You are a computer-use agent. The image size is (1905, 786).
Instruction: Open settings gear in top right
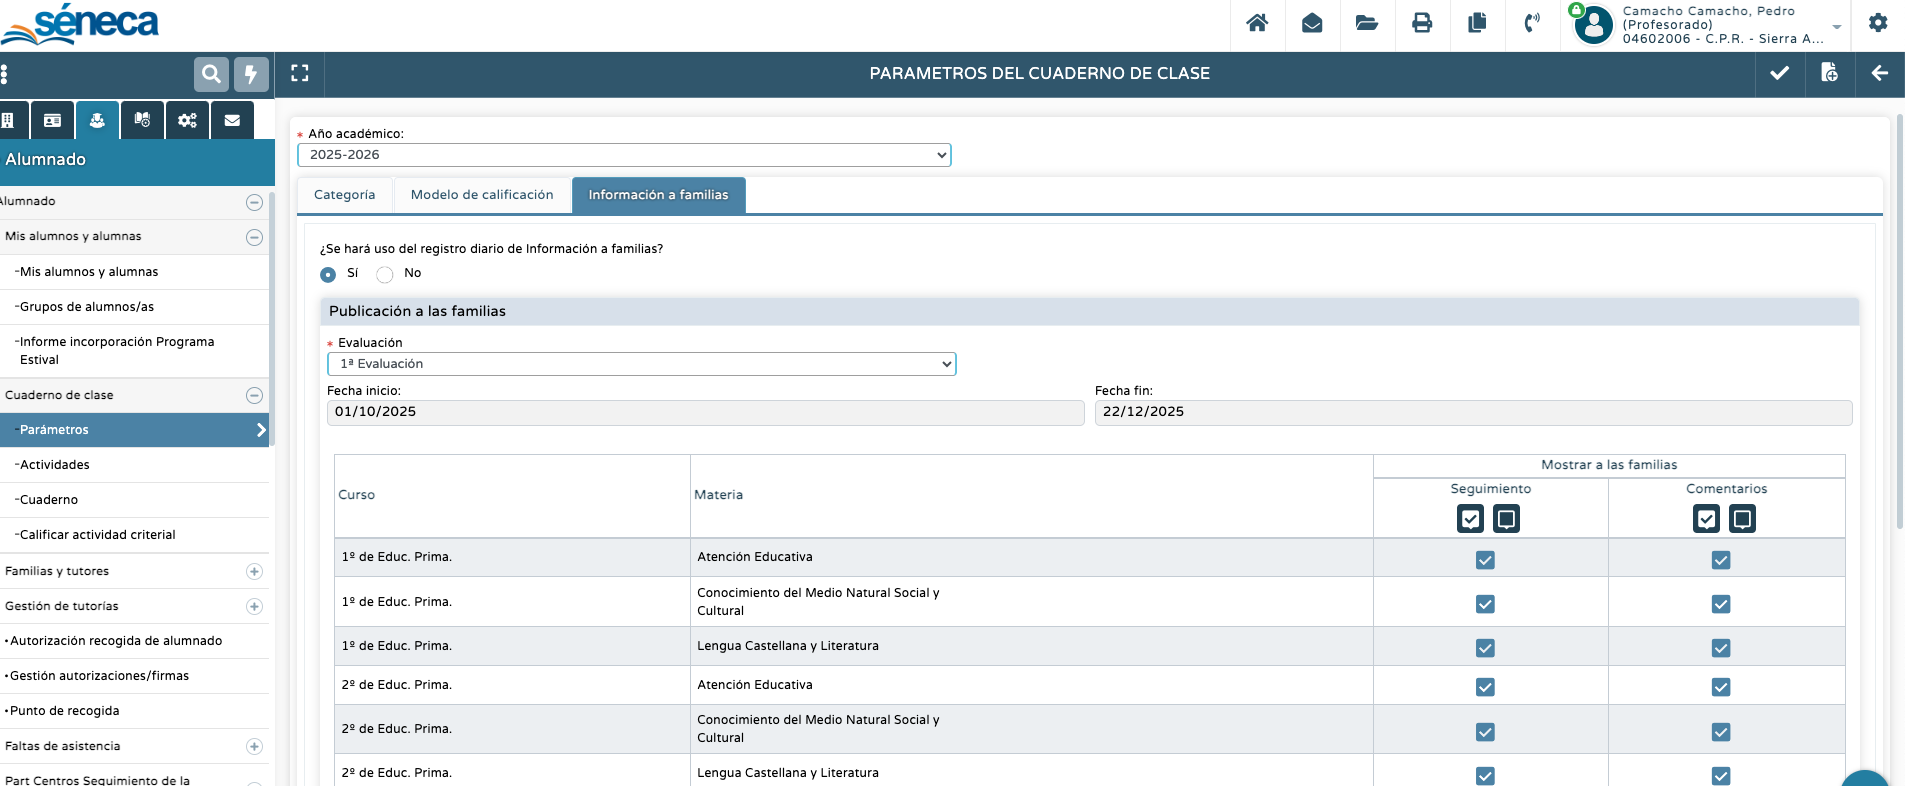click(x=1878, y=23)
